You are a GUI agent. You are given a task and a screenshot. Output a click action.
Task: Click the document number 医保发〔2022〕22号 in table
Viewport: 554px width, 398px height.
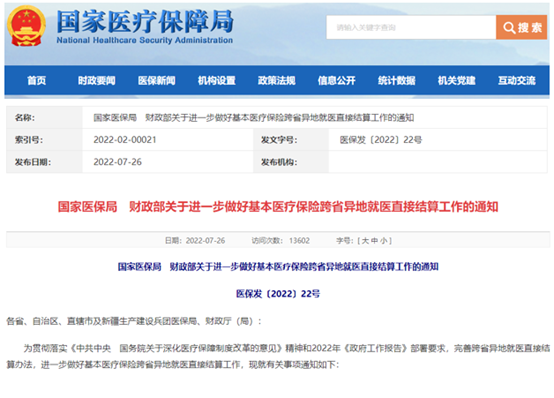tap(381, 140)
